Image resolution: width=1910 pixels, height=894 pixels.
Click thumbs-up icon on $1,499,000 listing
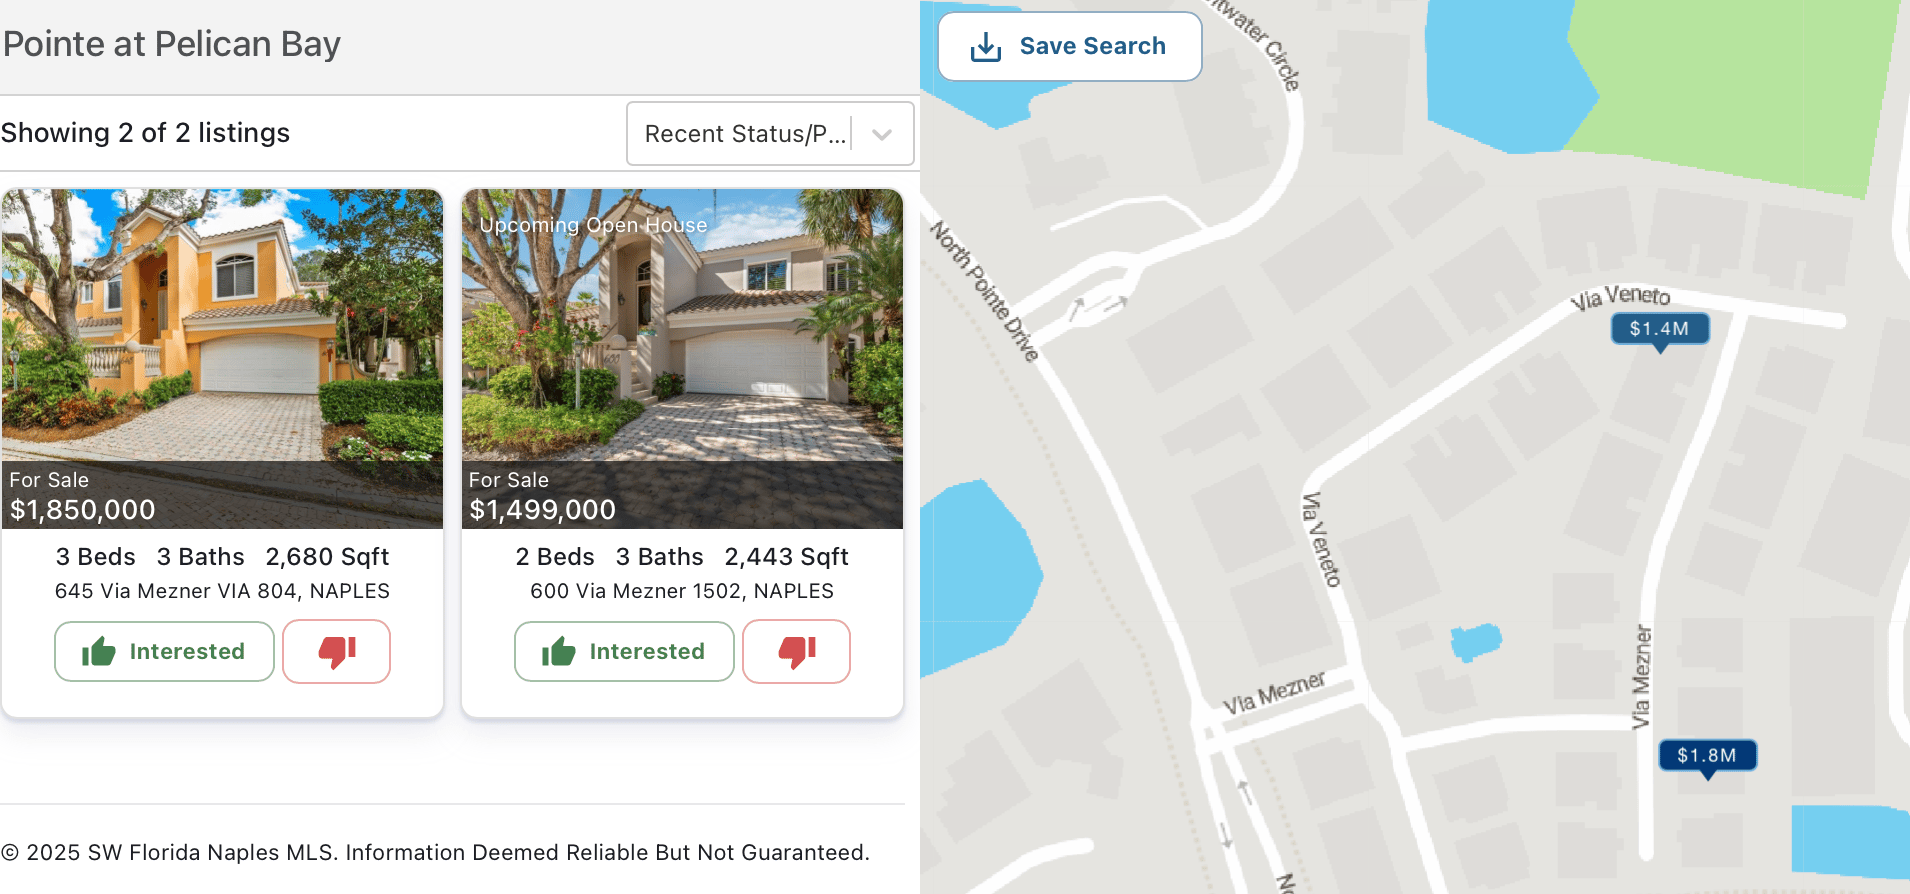[x=559, y=652]
